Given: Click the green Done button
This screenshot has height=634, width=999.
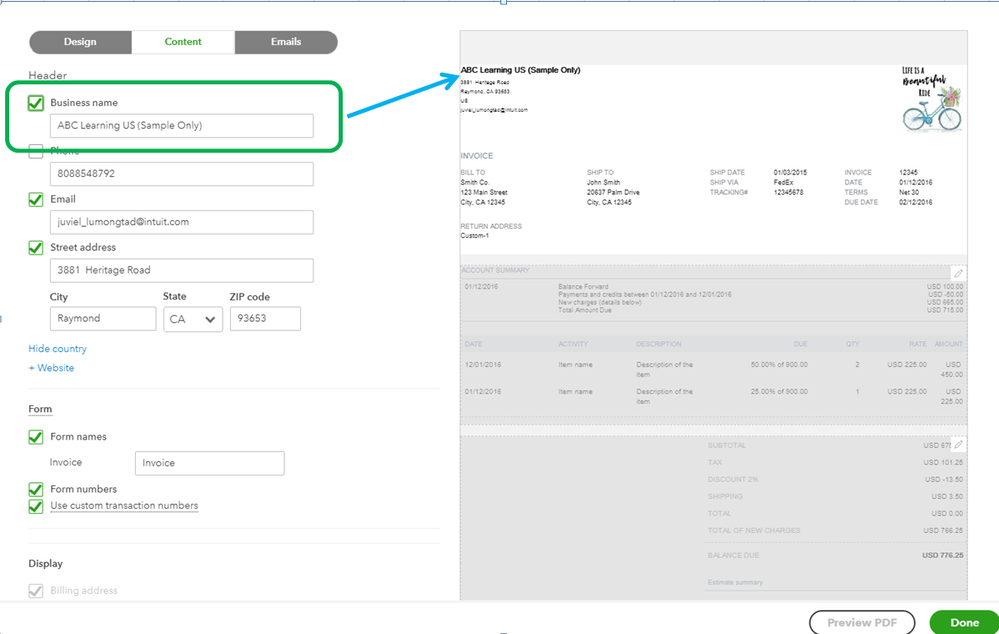Looking at the screenshot, I should coord(964,623).
